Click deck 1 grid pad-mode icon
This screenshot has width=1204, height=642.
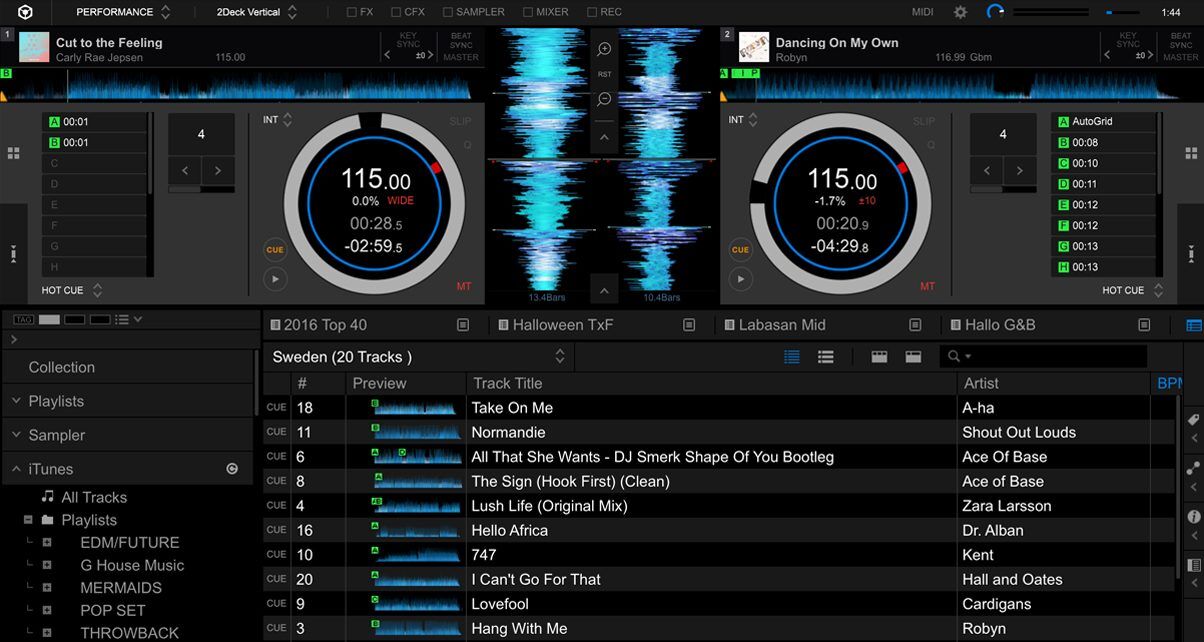pyautogui.click(x=13, y=153)
